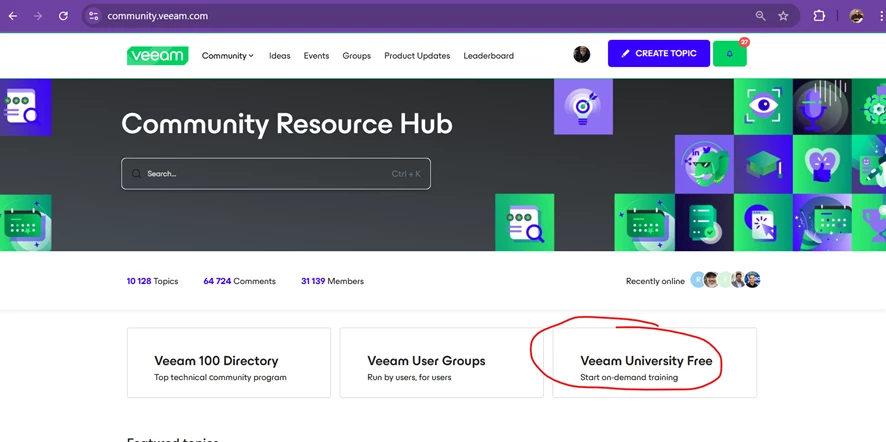Screen dimensions: 886x442
Task: Focus the community Search field
Action: pyautogui.click(x=276, y=174)
